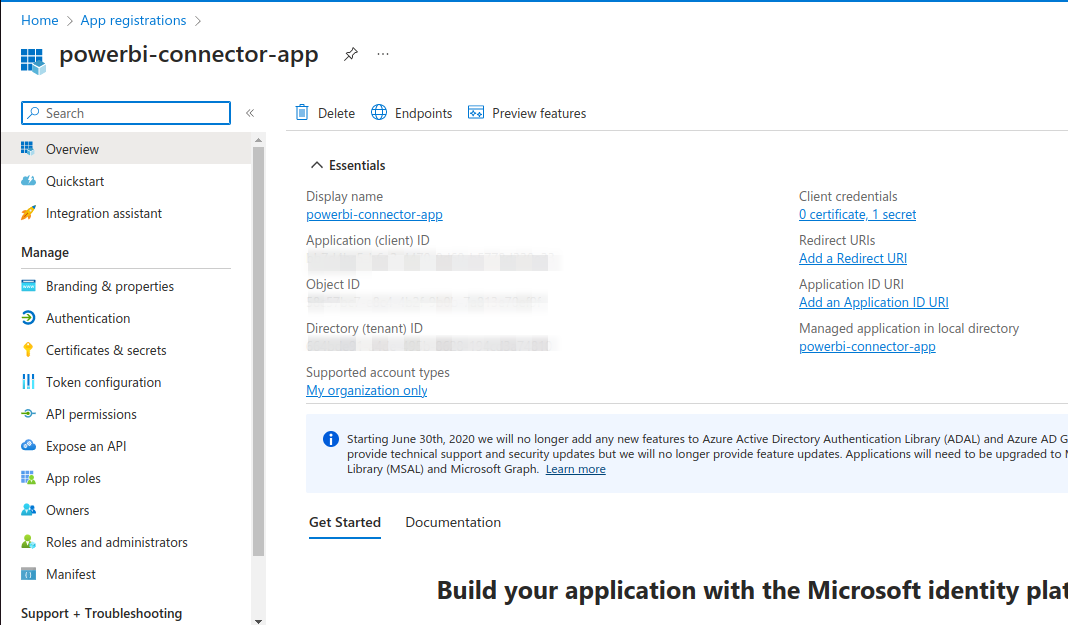Click My organization only link

(366, 390)
